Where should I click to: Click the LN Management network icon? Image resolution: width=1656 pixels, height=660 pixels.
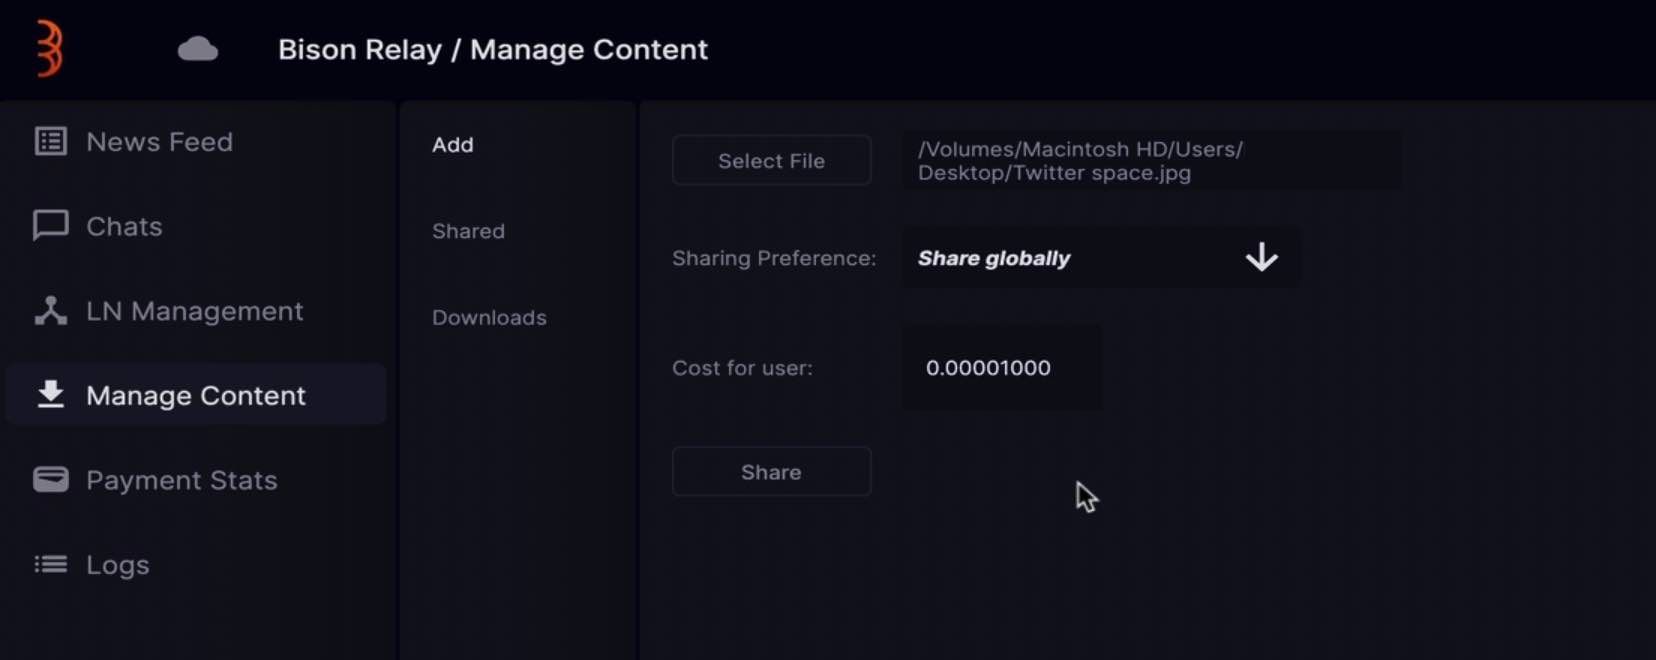pos(51,311)
